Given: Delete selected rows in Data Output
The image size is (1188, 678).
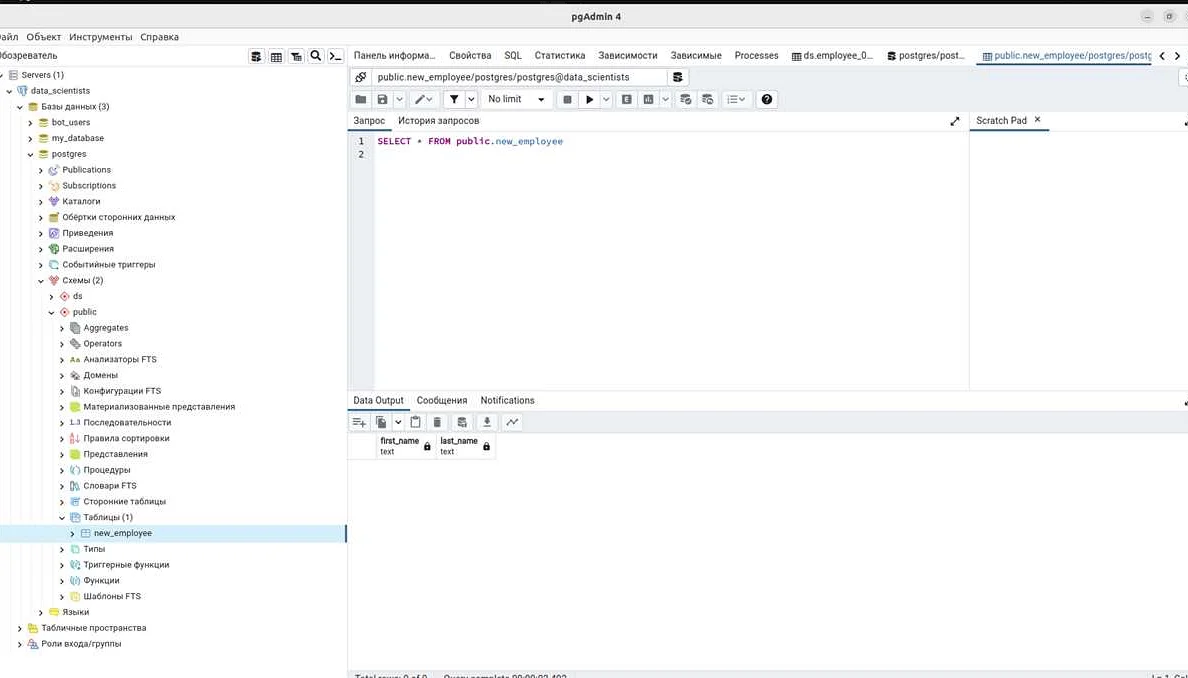Looking at the screenshot, I should click(x=437, y=422).
